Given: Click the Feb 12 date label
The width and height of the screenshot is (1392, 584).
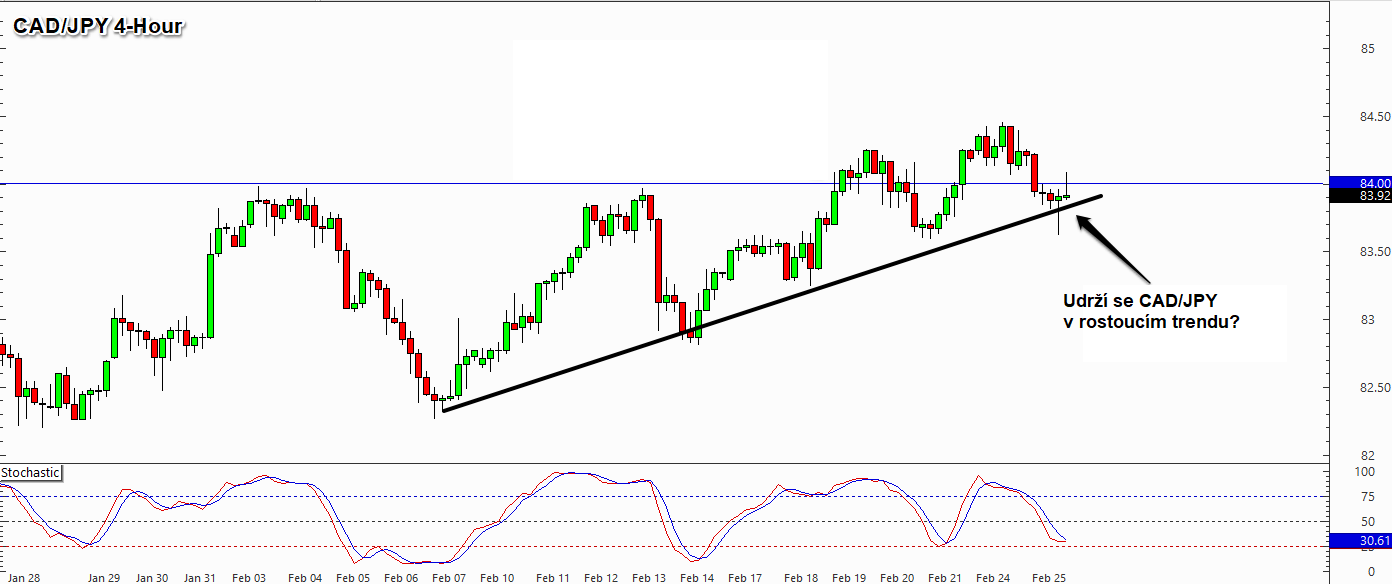Looking at the screenshot, I should click(601, 578).
